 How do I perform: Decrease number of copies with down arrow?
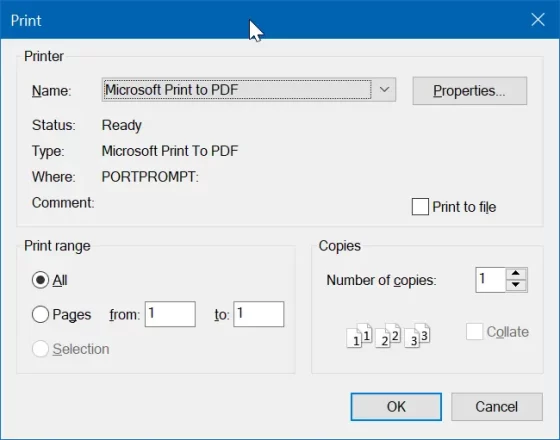pyautogui.click(x=516, y=285)
